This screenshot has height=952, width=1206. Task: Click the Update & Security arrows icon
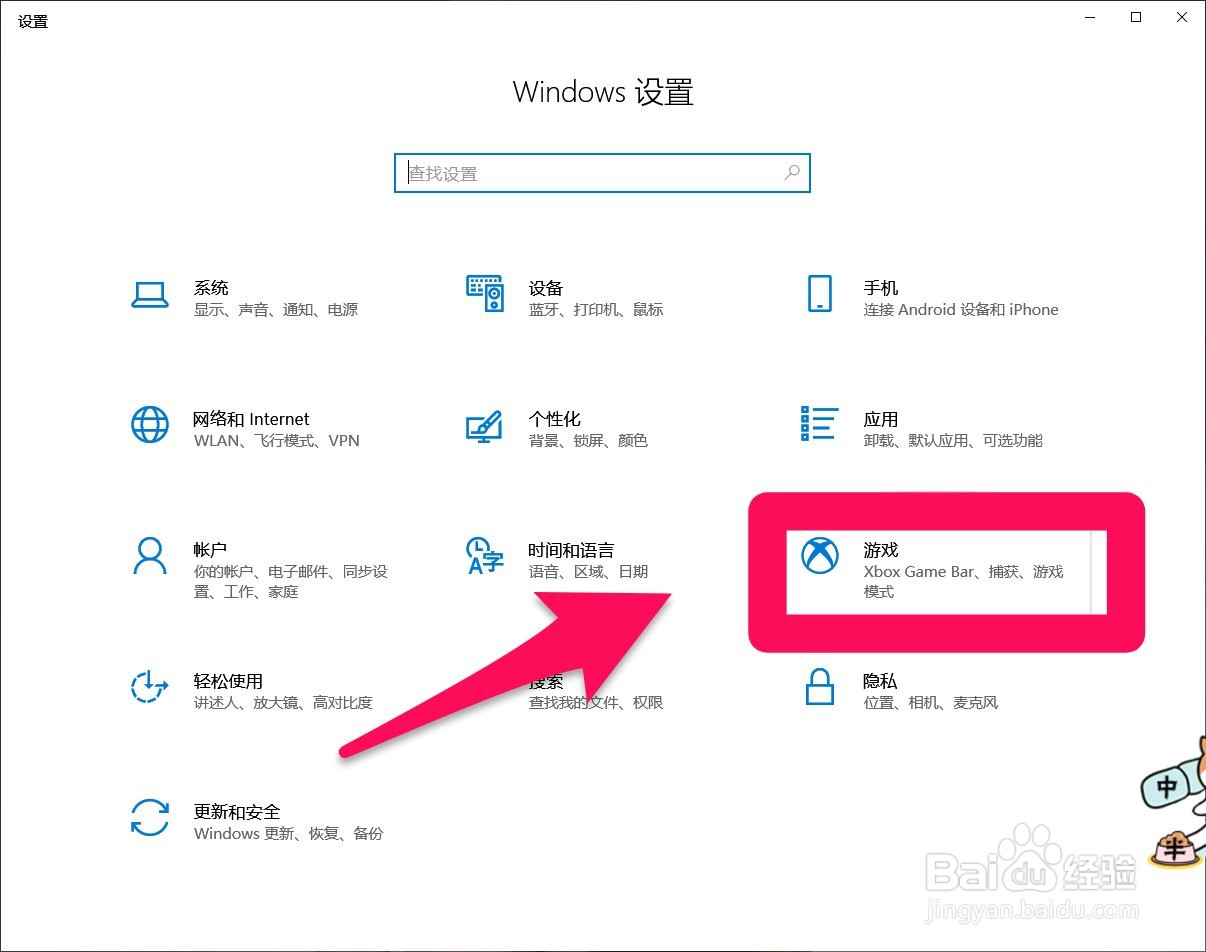[x=150, y=817]
